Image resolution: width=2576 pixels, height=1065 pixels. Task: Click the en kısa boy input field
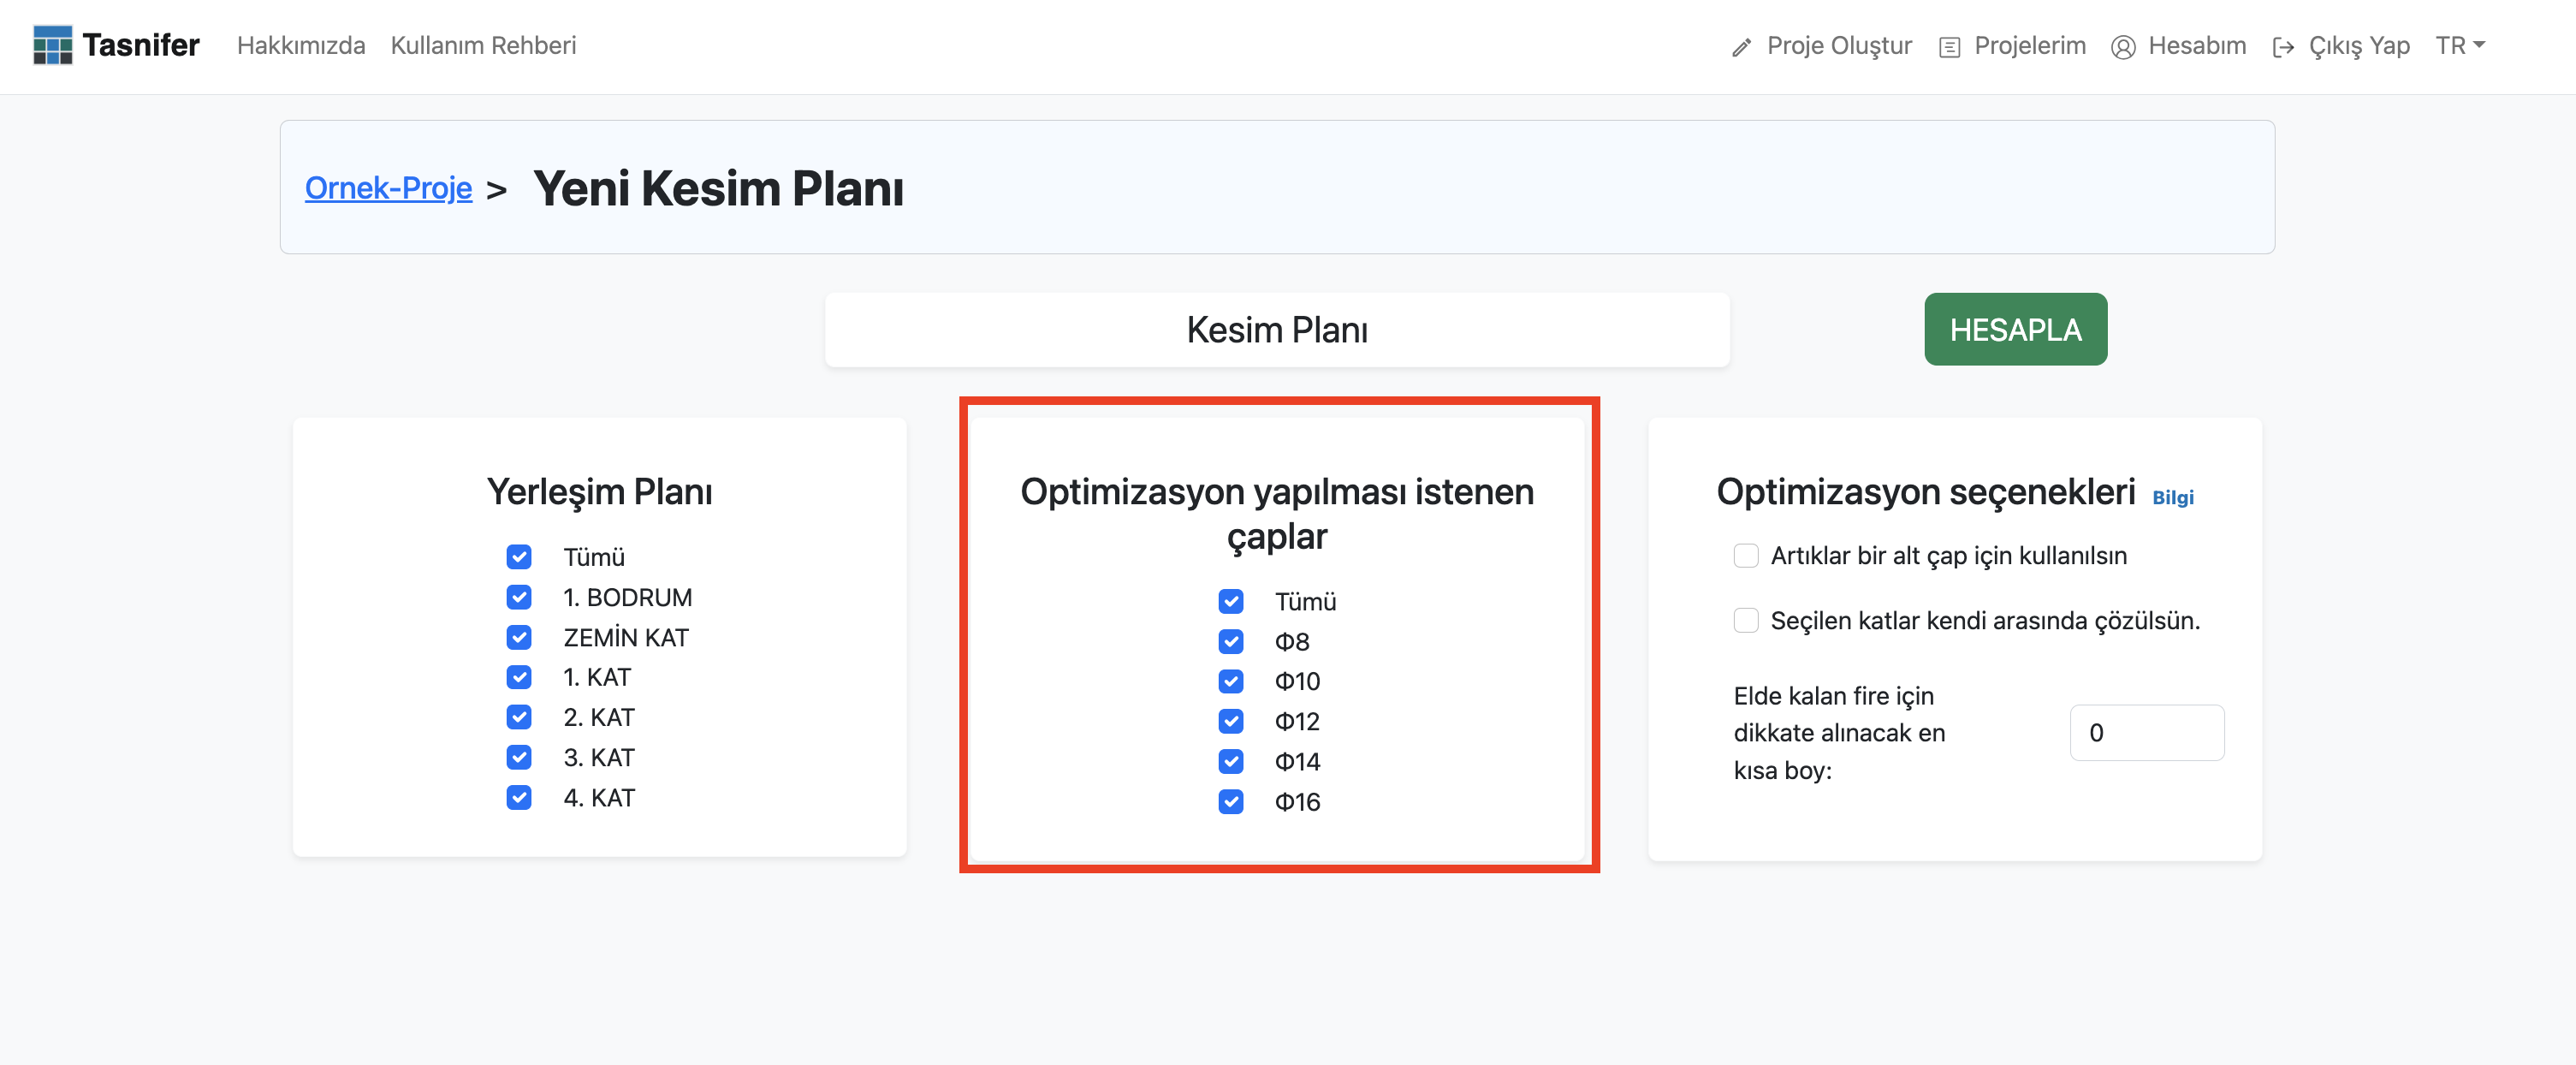[x=2146, y=732]
